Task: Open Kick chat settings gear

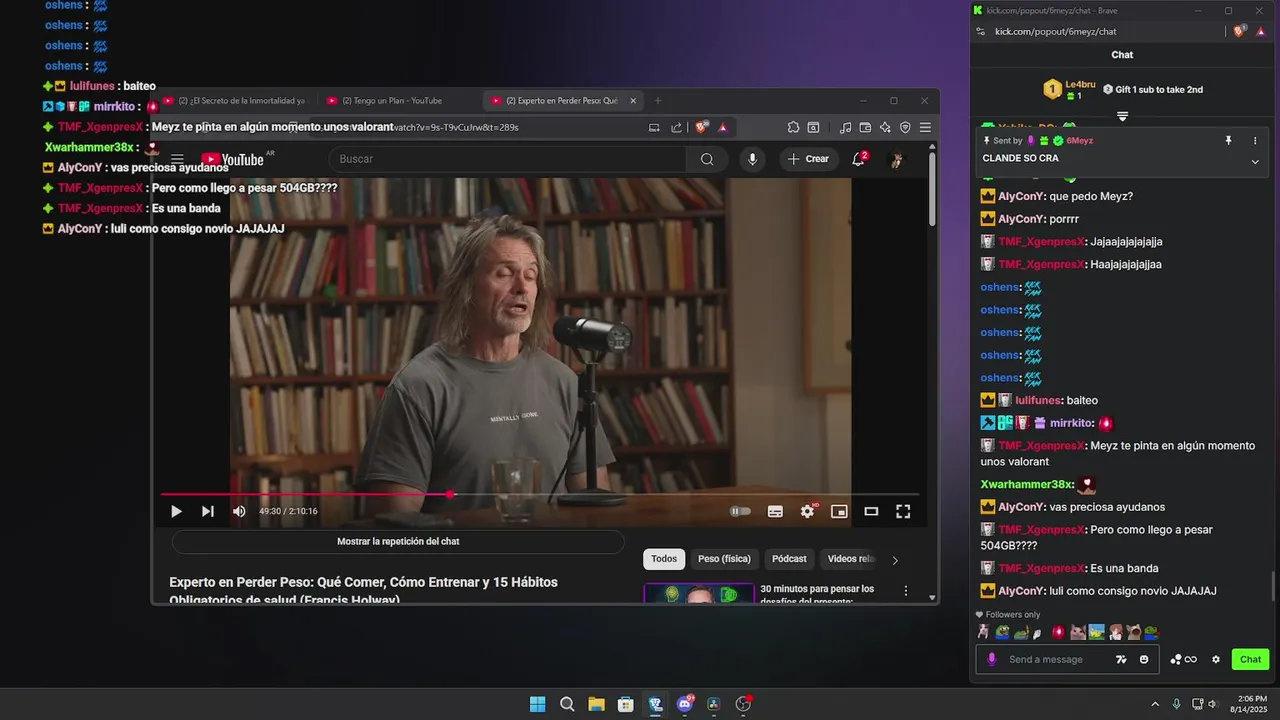Action: point(1216,659)
